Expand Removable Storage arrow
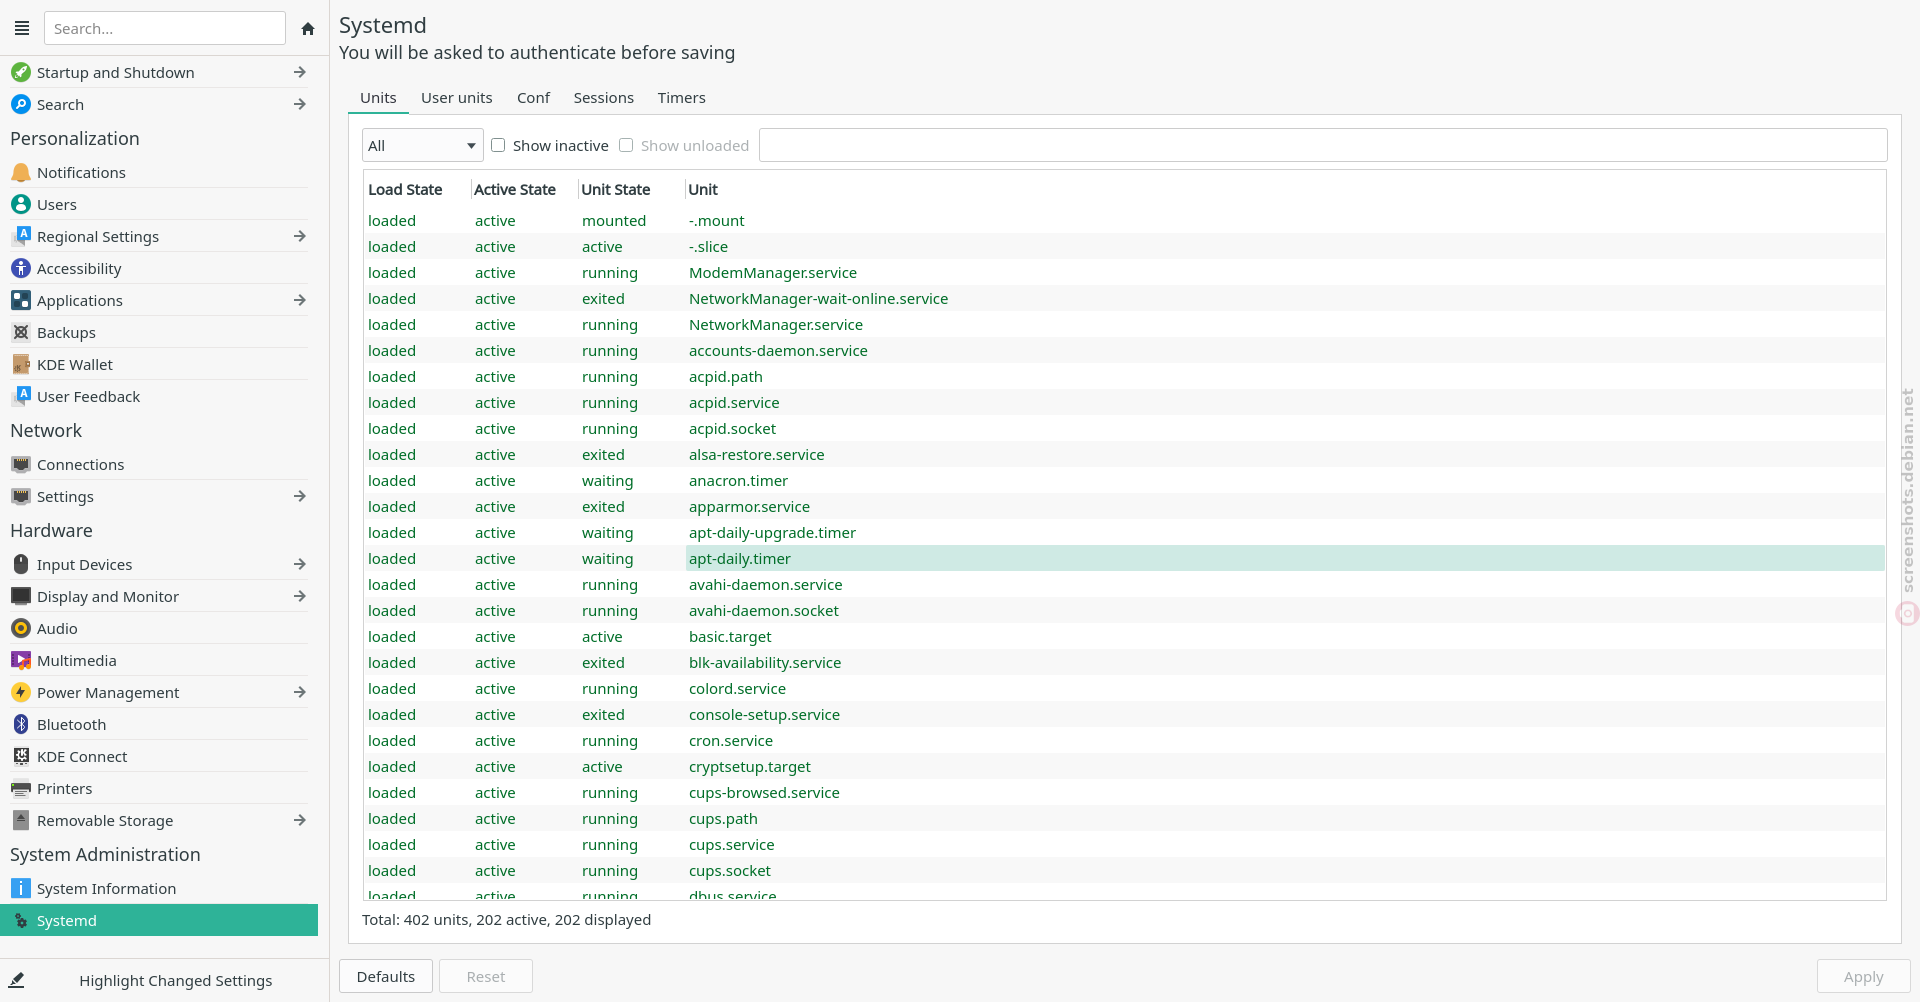Viewport: 1920px width, 1002px height. [x=300, y=820]
